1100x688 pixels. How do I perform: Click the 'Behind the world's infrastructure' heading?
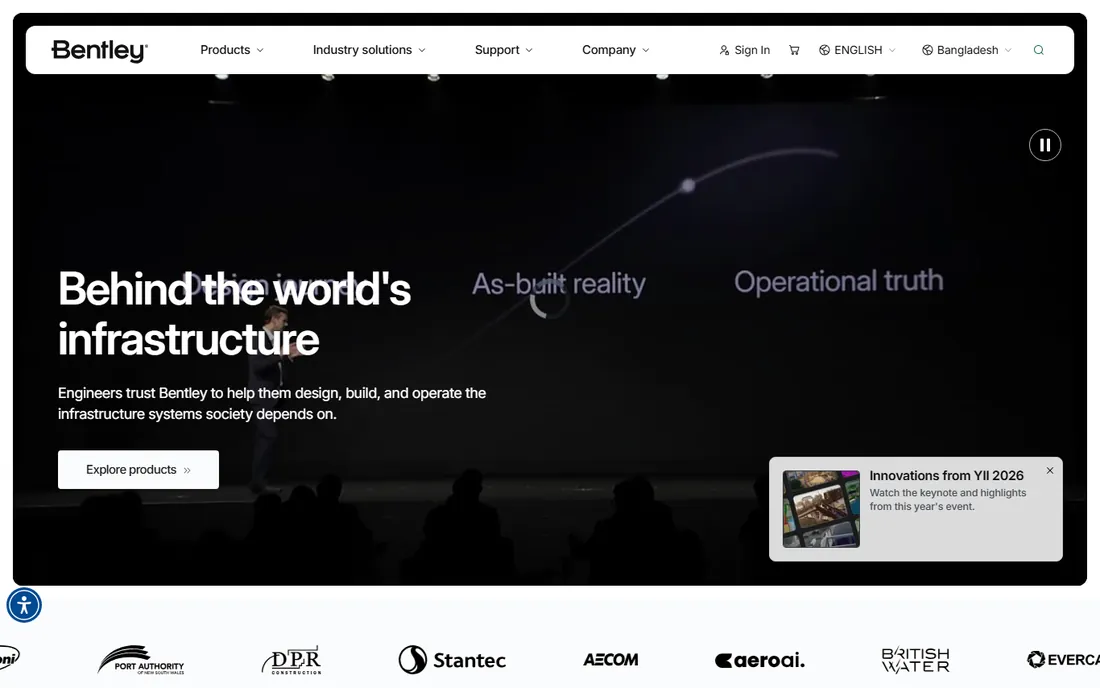coord(234,313)
